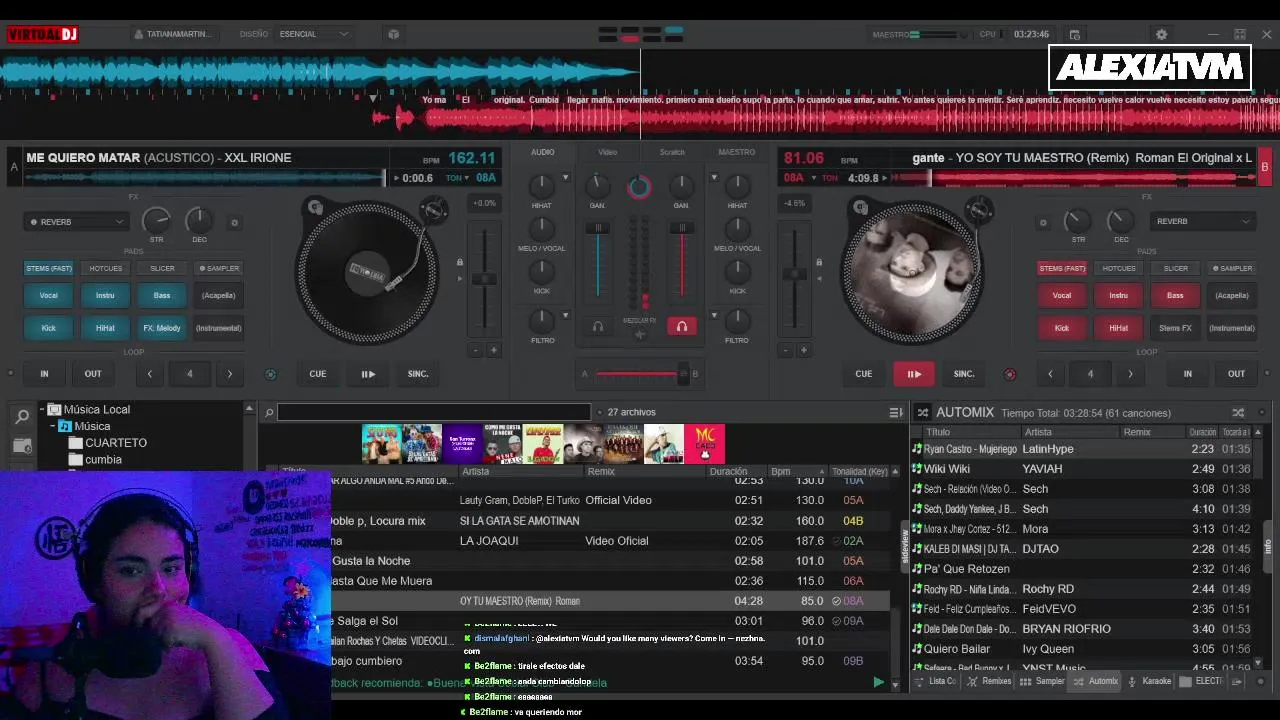
Task: Toggle Instru stem pad on deck A
Action: [105, 295]
